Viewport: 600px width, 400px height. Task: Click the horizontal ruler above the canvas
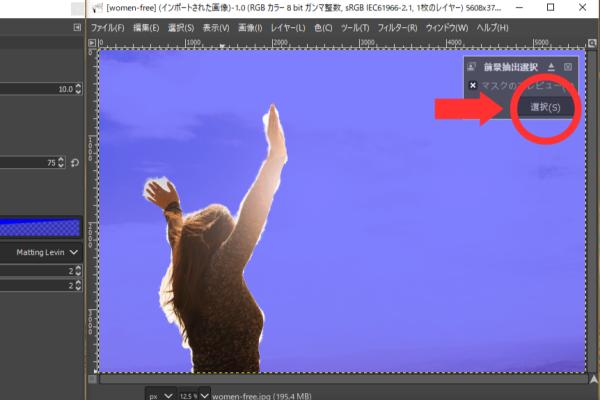[342, 43]
